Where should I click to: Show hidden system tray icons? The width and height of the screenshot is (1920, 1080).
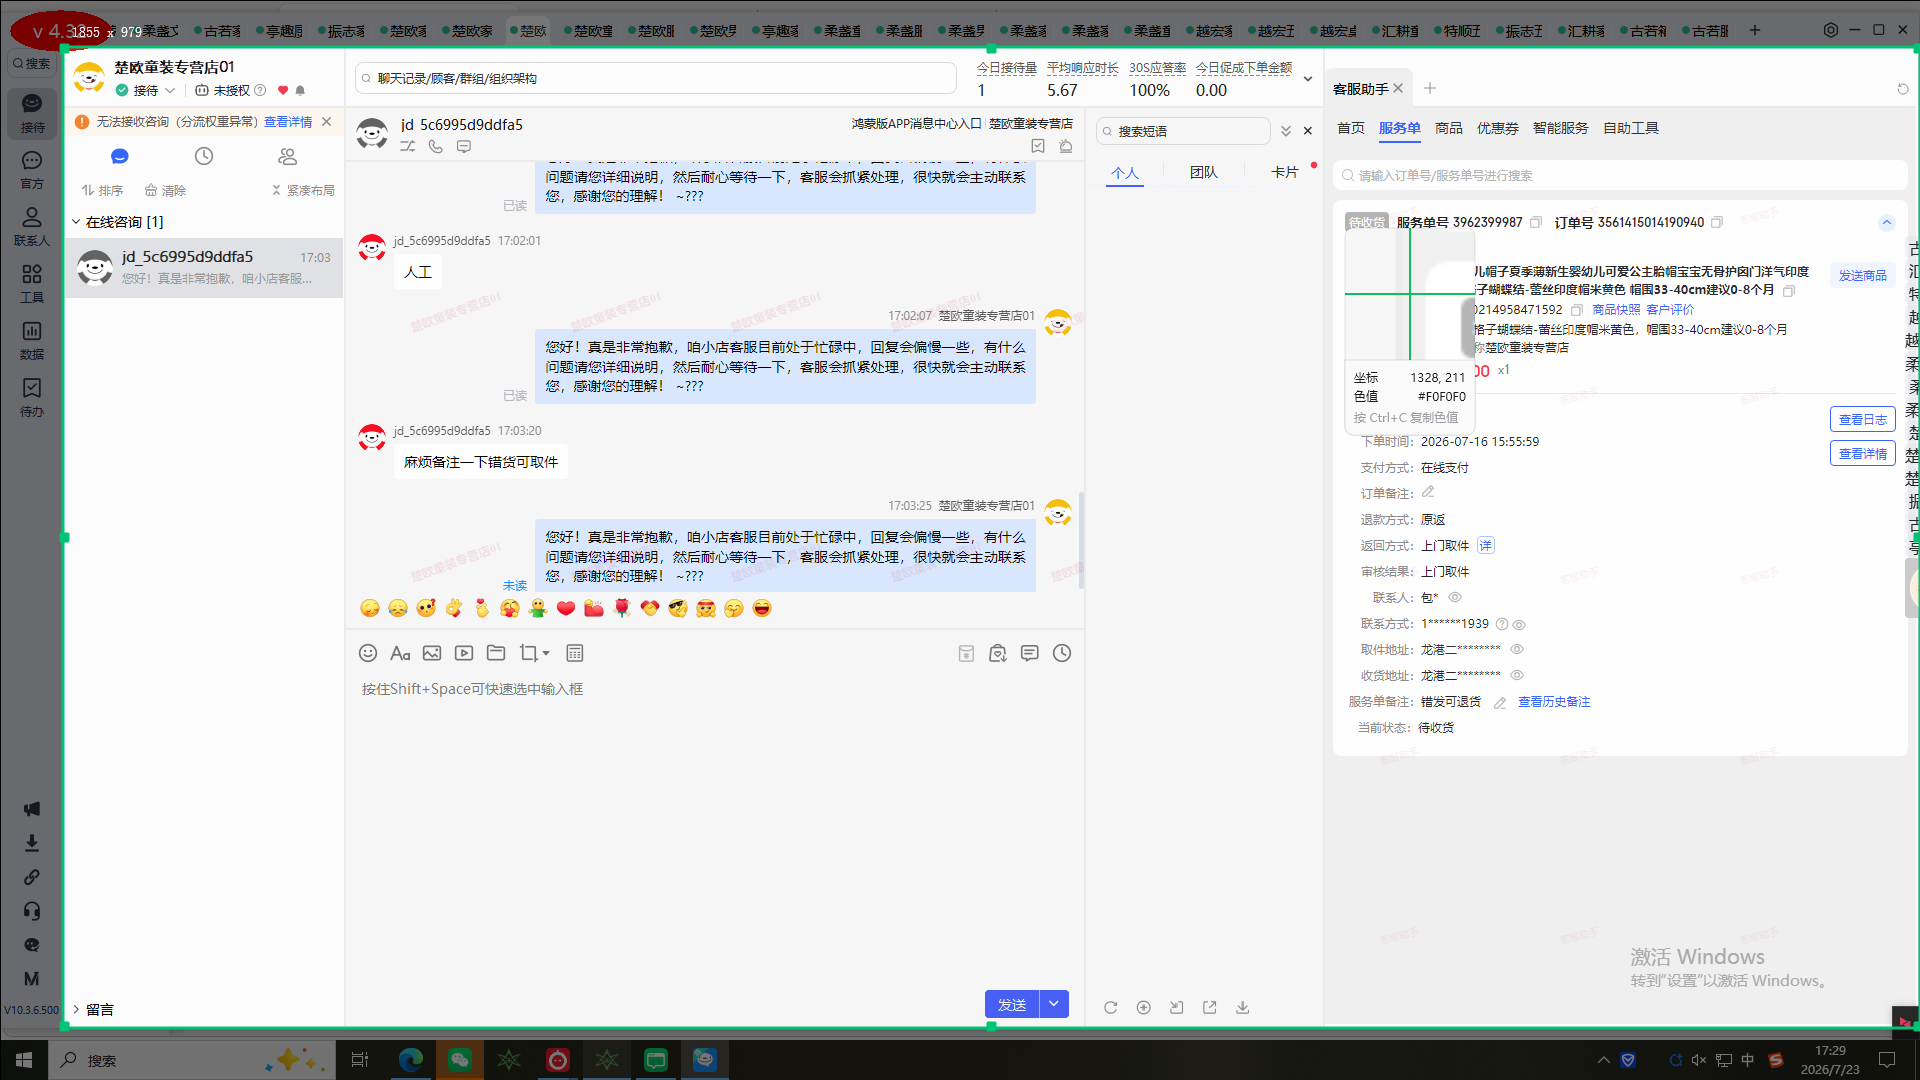(x=1603, y=1060)
